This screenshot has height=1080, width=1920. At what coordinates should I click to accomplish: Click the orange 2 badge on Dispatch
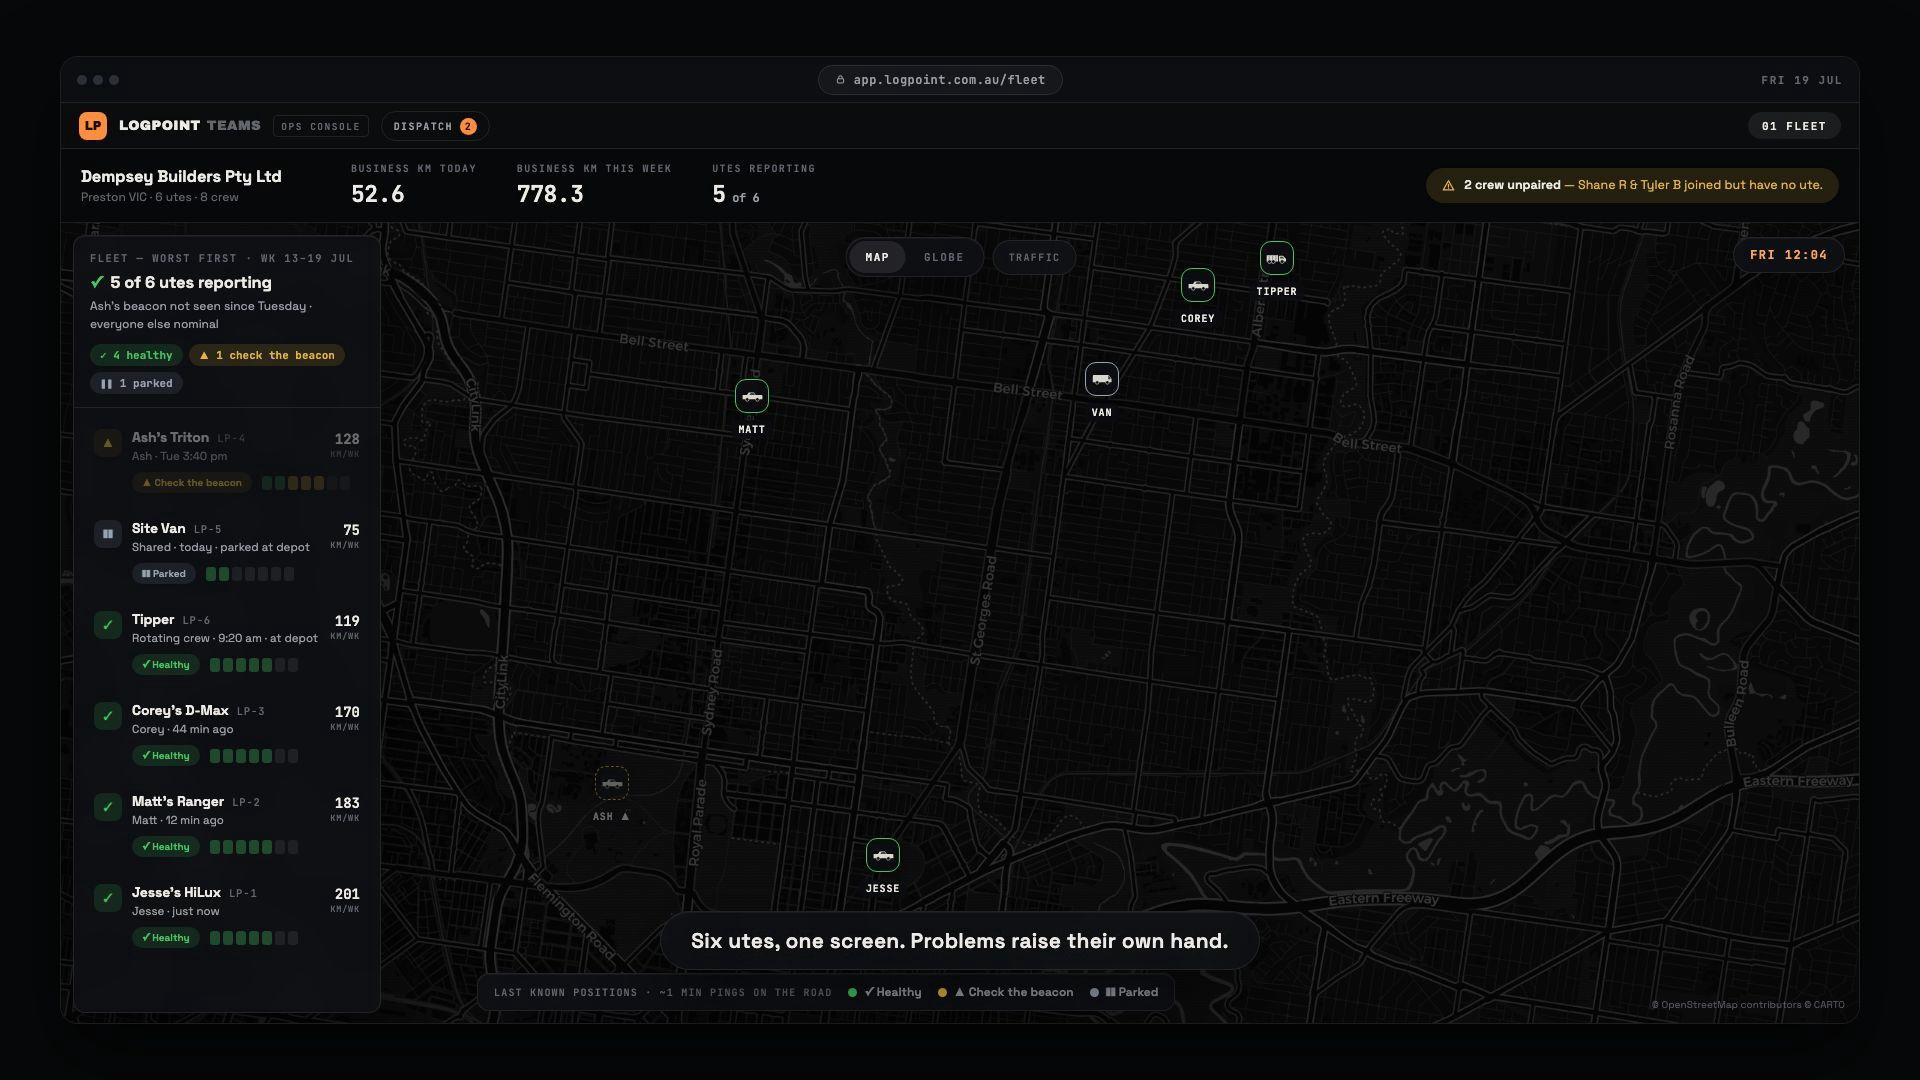click(x=468, y=126)
